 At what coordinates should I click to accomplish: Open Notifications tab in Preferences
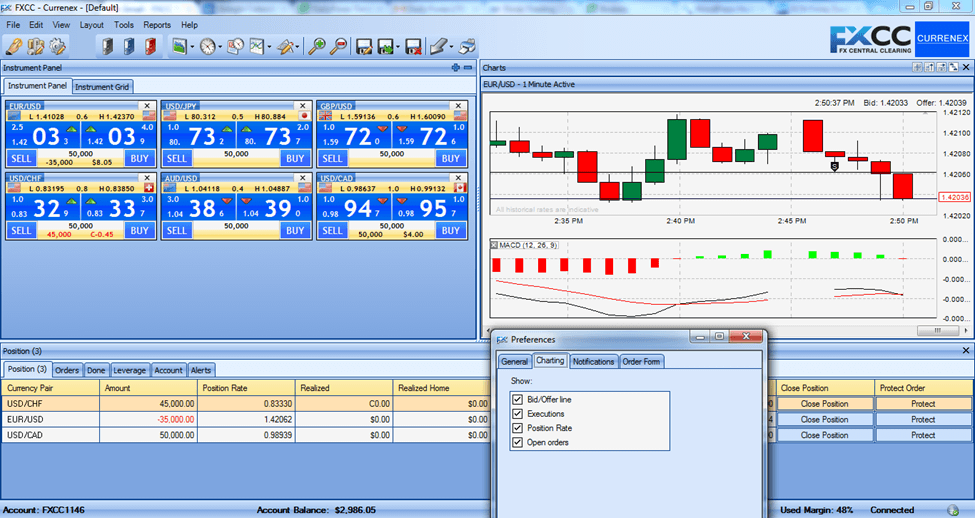click(x=593, y=361)
